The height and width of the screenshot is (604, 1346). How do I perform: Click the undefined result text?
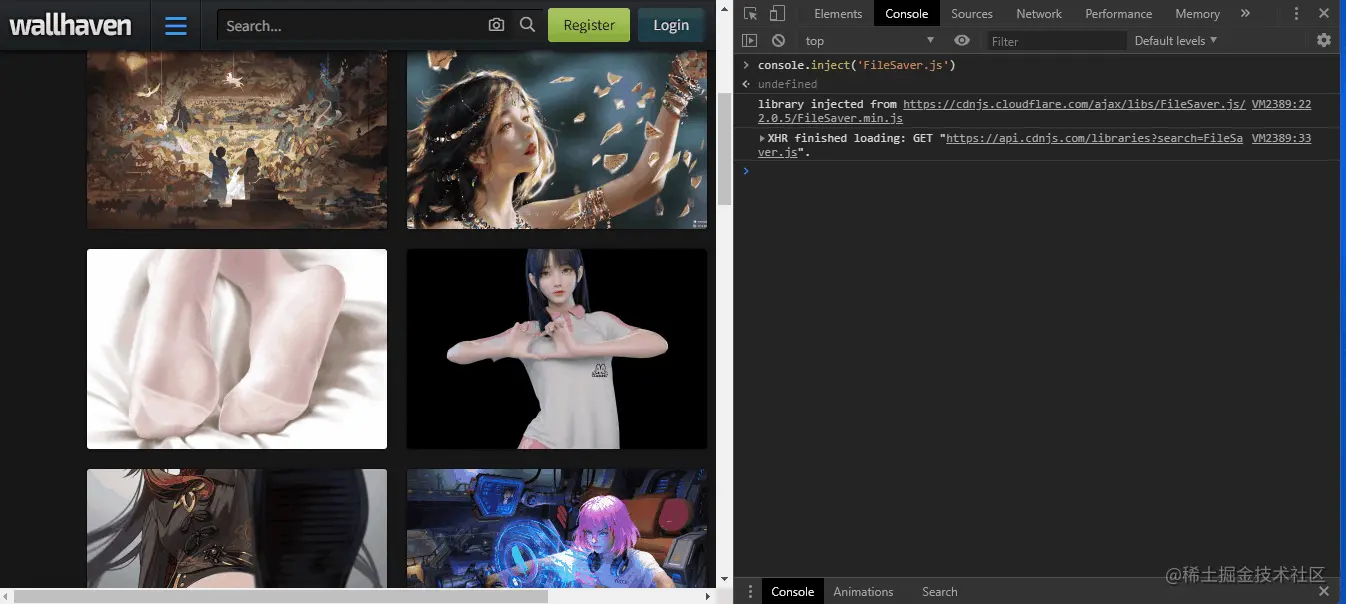787,84
